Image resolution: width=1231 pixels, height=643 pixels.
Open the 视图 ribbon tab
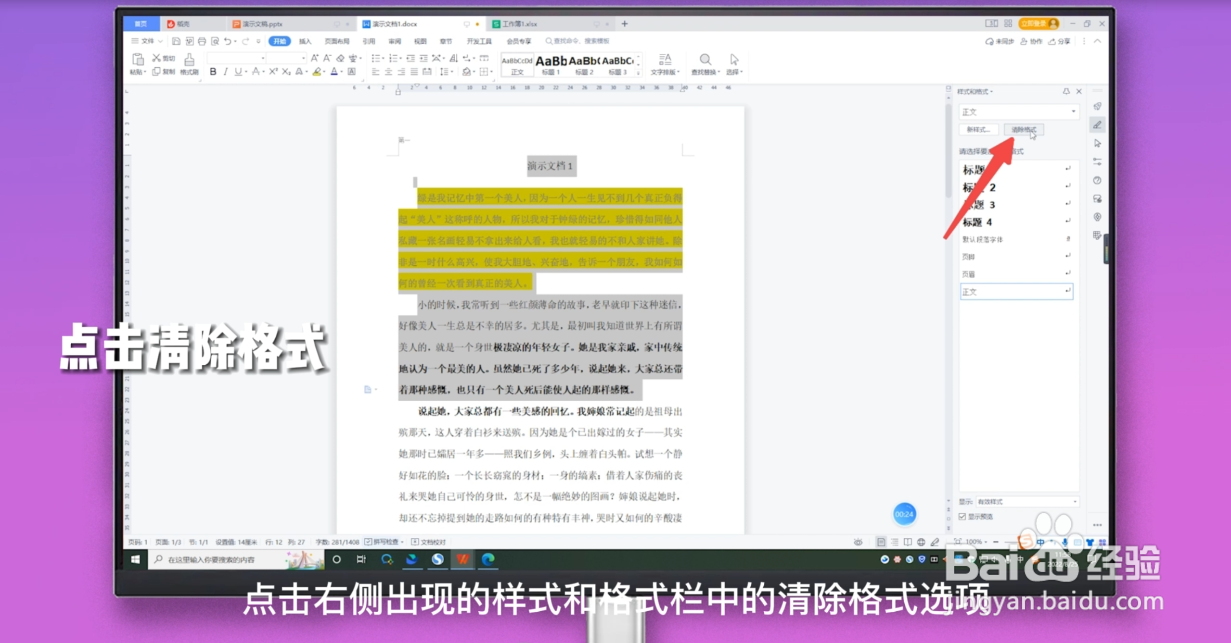tap(420, 41)
